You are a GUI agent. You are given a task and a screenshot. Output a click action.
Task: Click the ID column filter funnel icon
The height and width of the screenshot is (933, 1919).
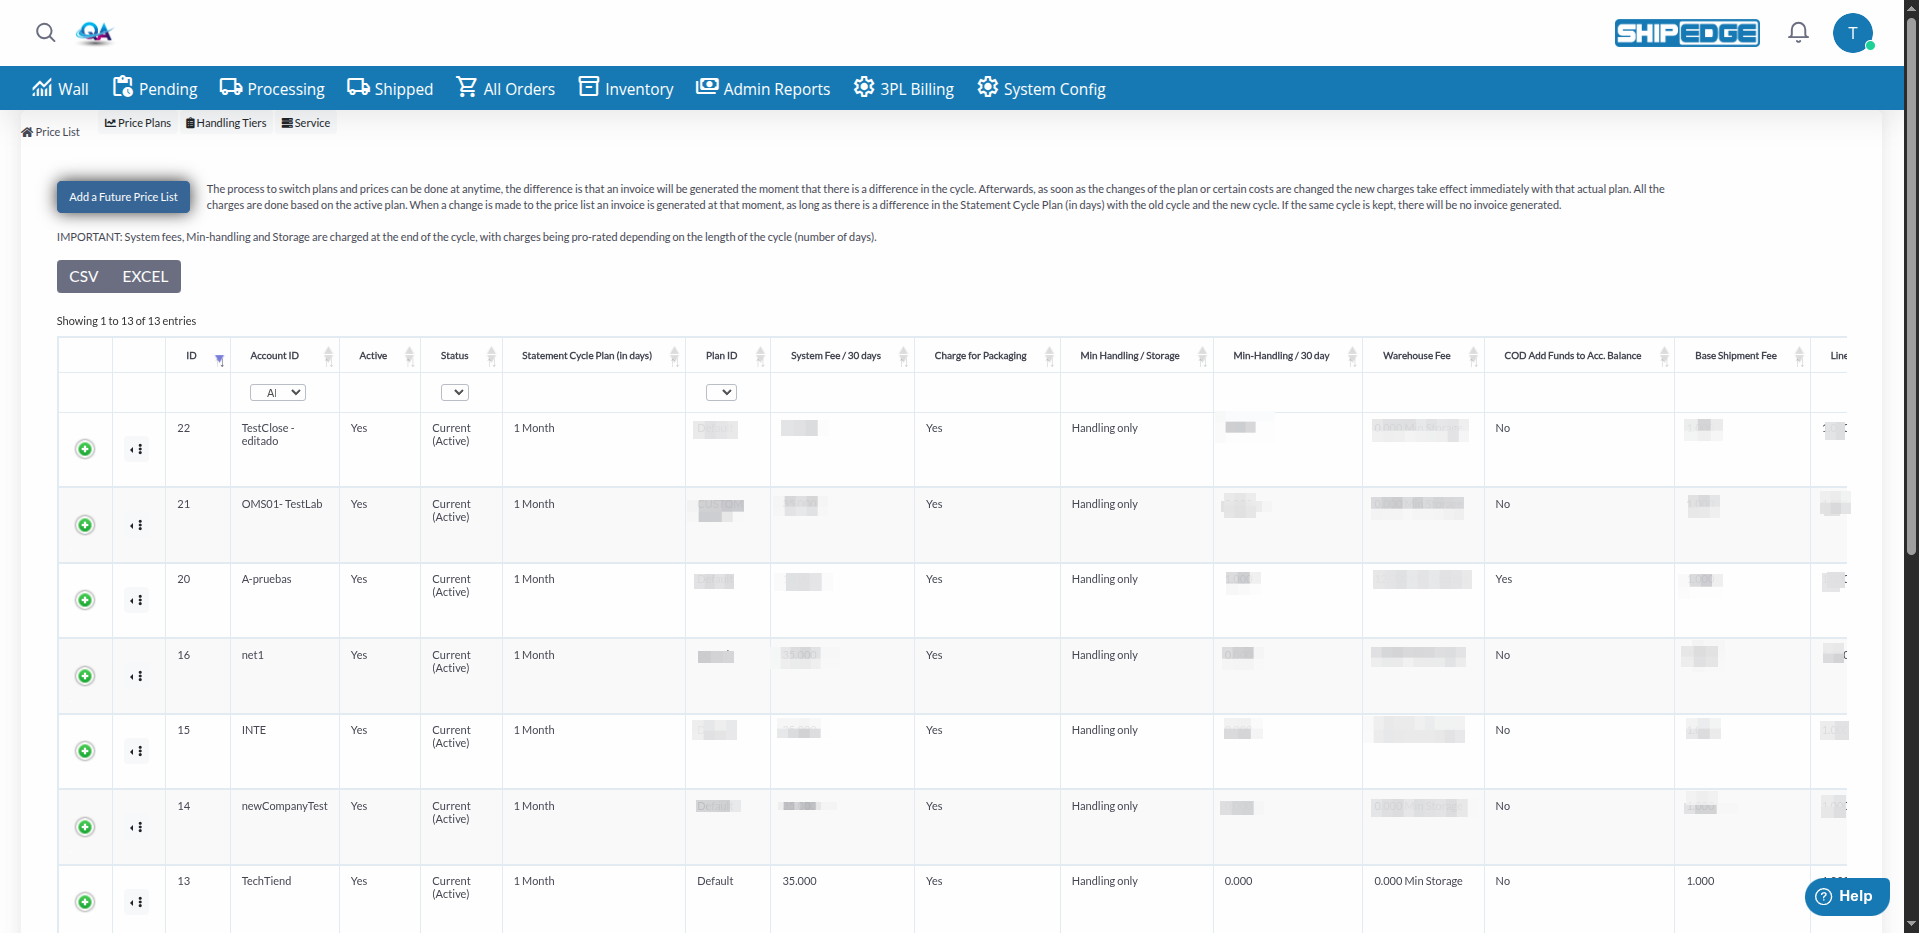(220, 357)
